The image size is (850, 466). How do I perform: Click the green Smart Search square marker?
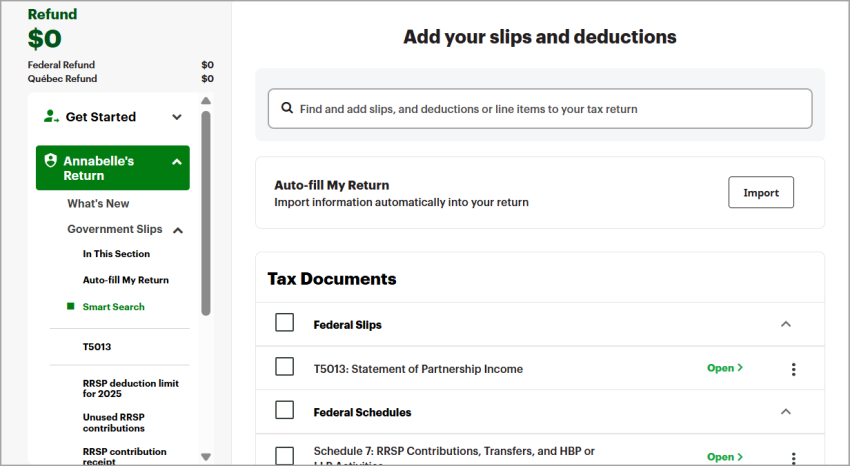(x=71, y=307)
